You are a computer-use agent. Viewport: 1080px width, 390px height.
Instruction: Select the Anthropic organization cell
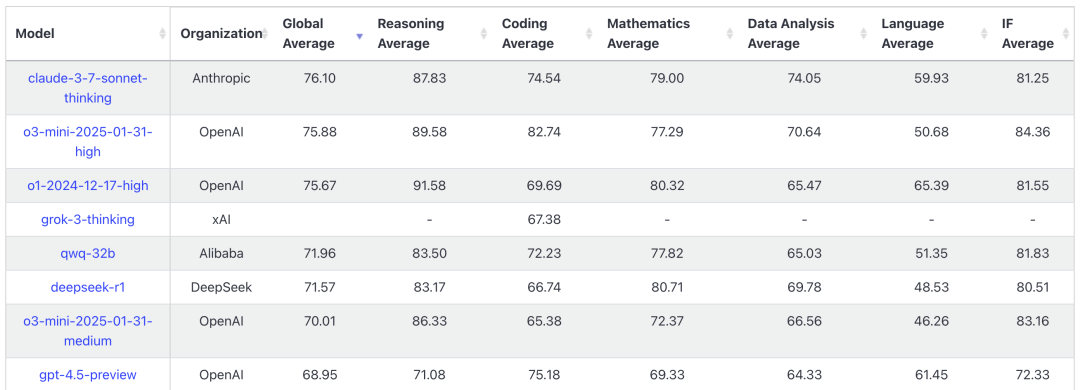[222, 79]
